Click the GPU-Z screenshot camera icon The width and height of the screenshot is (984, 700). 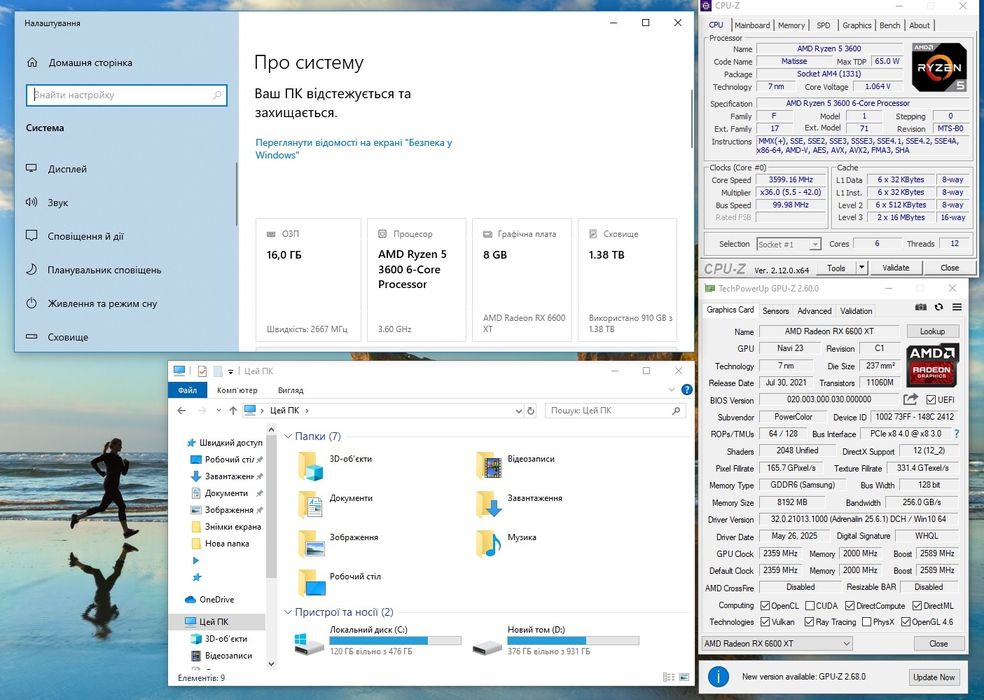921,307
